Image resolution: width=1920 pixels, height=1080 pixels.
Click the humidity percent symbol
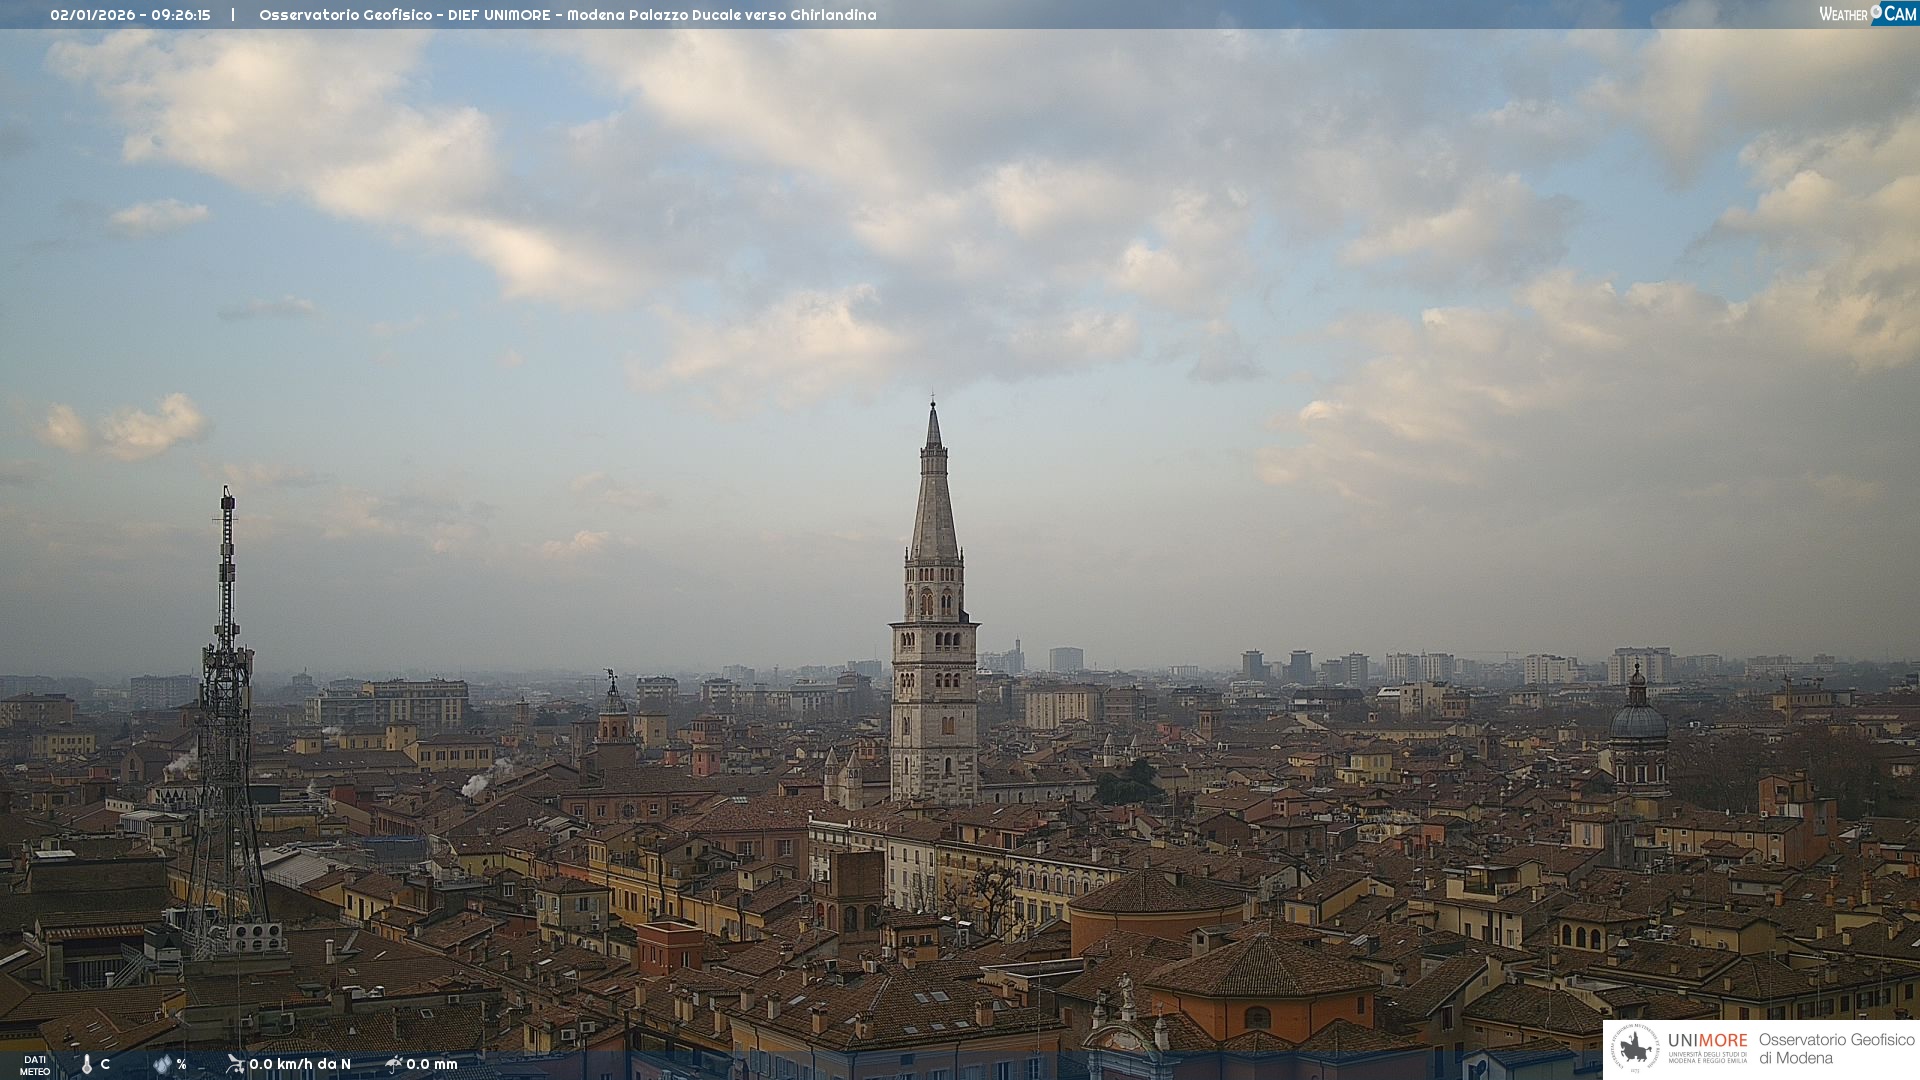[x=181, y=1064]
